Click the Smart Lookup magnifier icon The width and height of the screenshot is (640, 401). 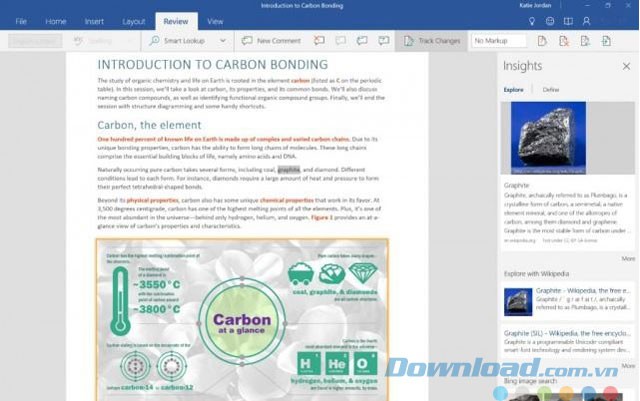click(x=155, y=41)
